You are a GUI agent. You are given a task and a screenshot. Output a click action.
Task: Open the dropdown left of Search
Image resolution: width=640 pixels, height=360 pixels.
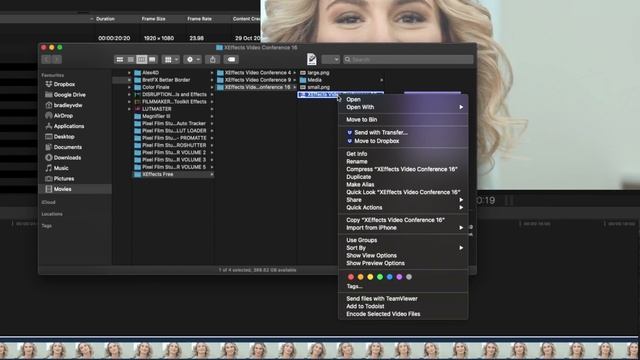[331, 60]
